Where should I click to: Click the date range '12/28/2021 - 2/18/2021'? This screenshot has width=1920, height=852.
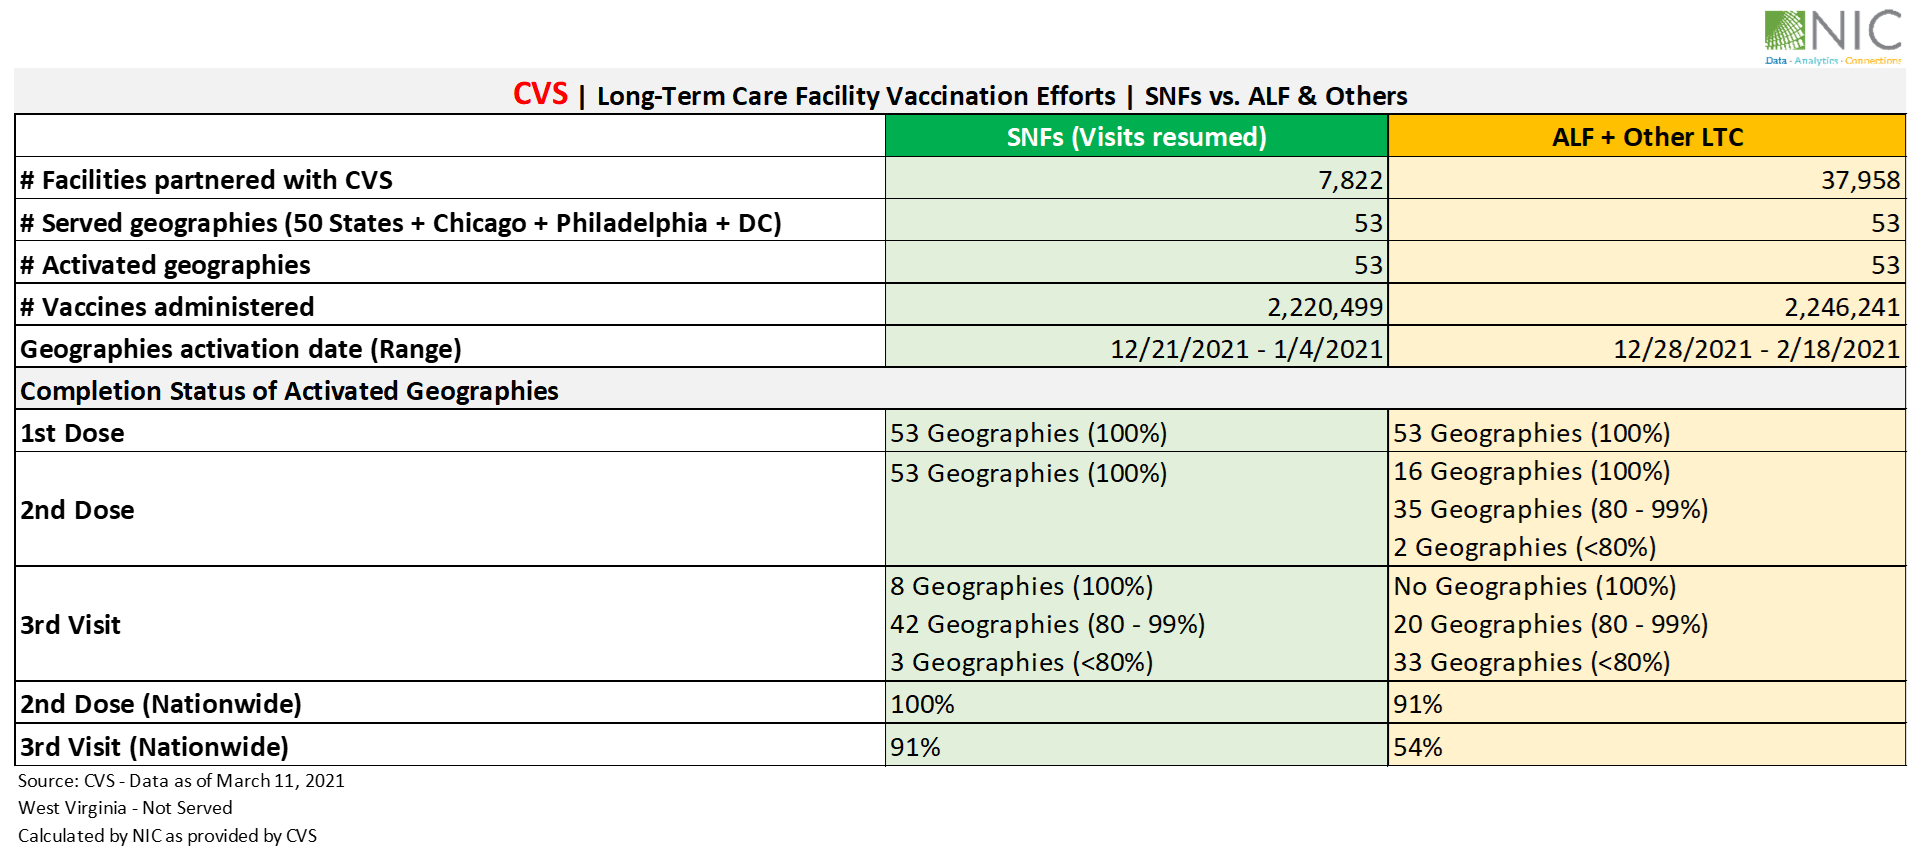[1756, 349]
